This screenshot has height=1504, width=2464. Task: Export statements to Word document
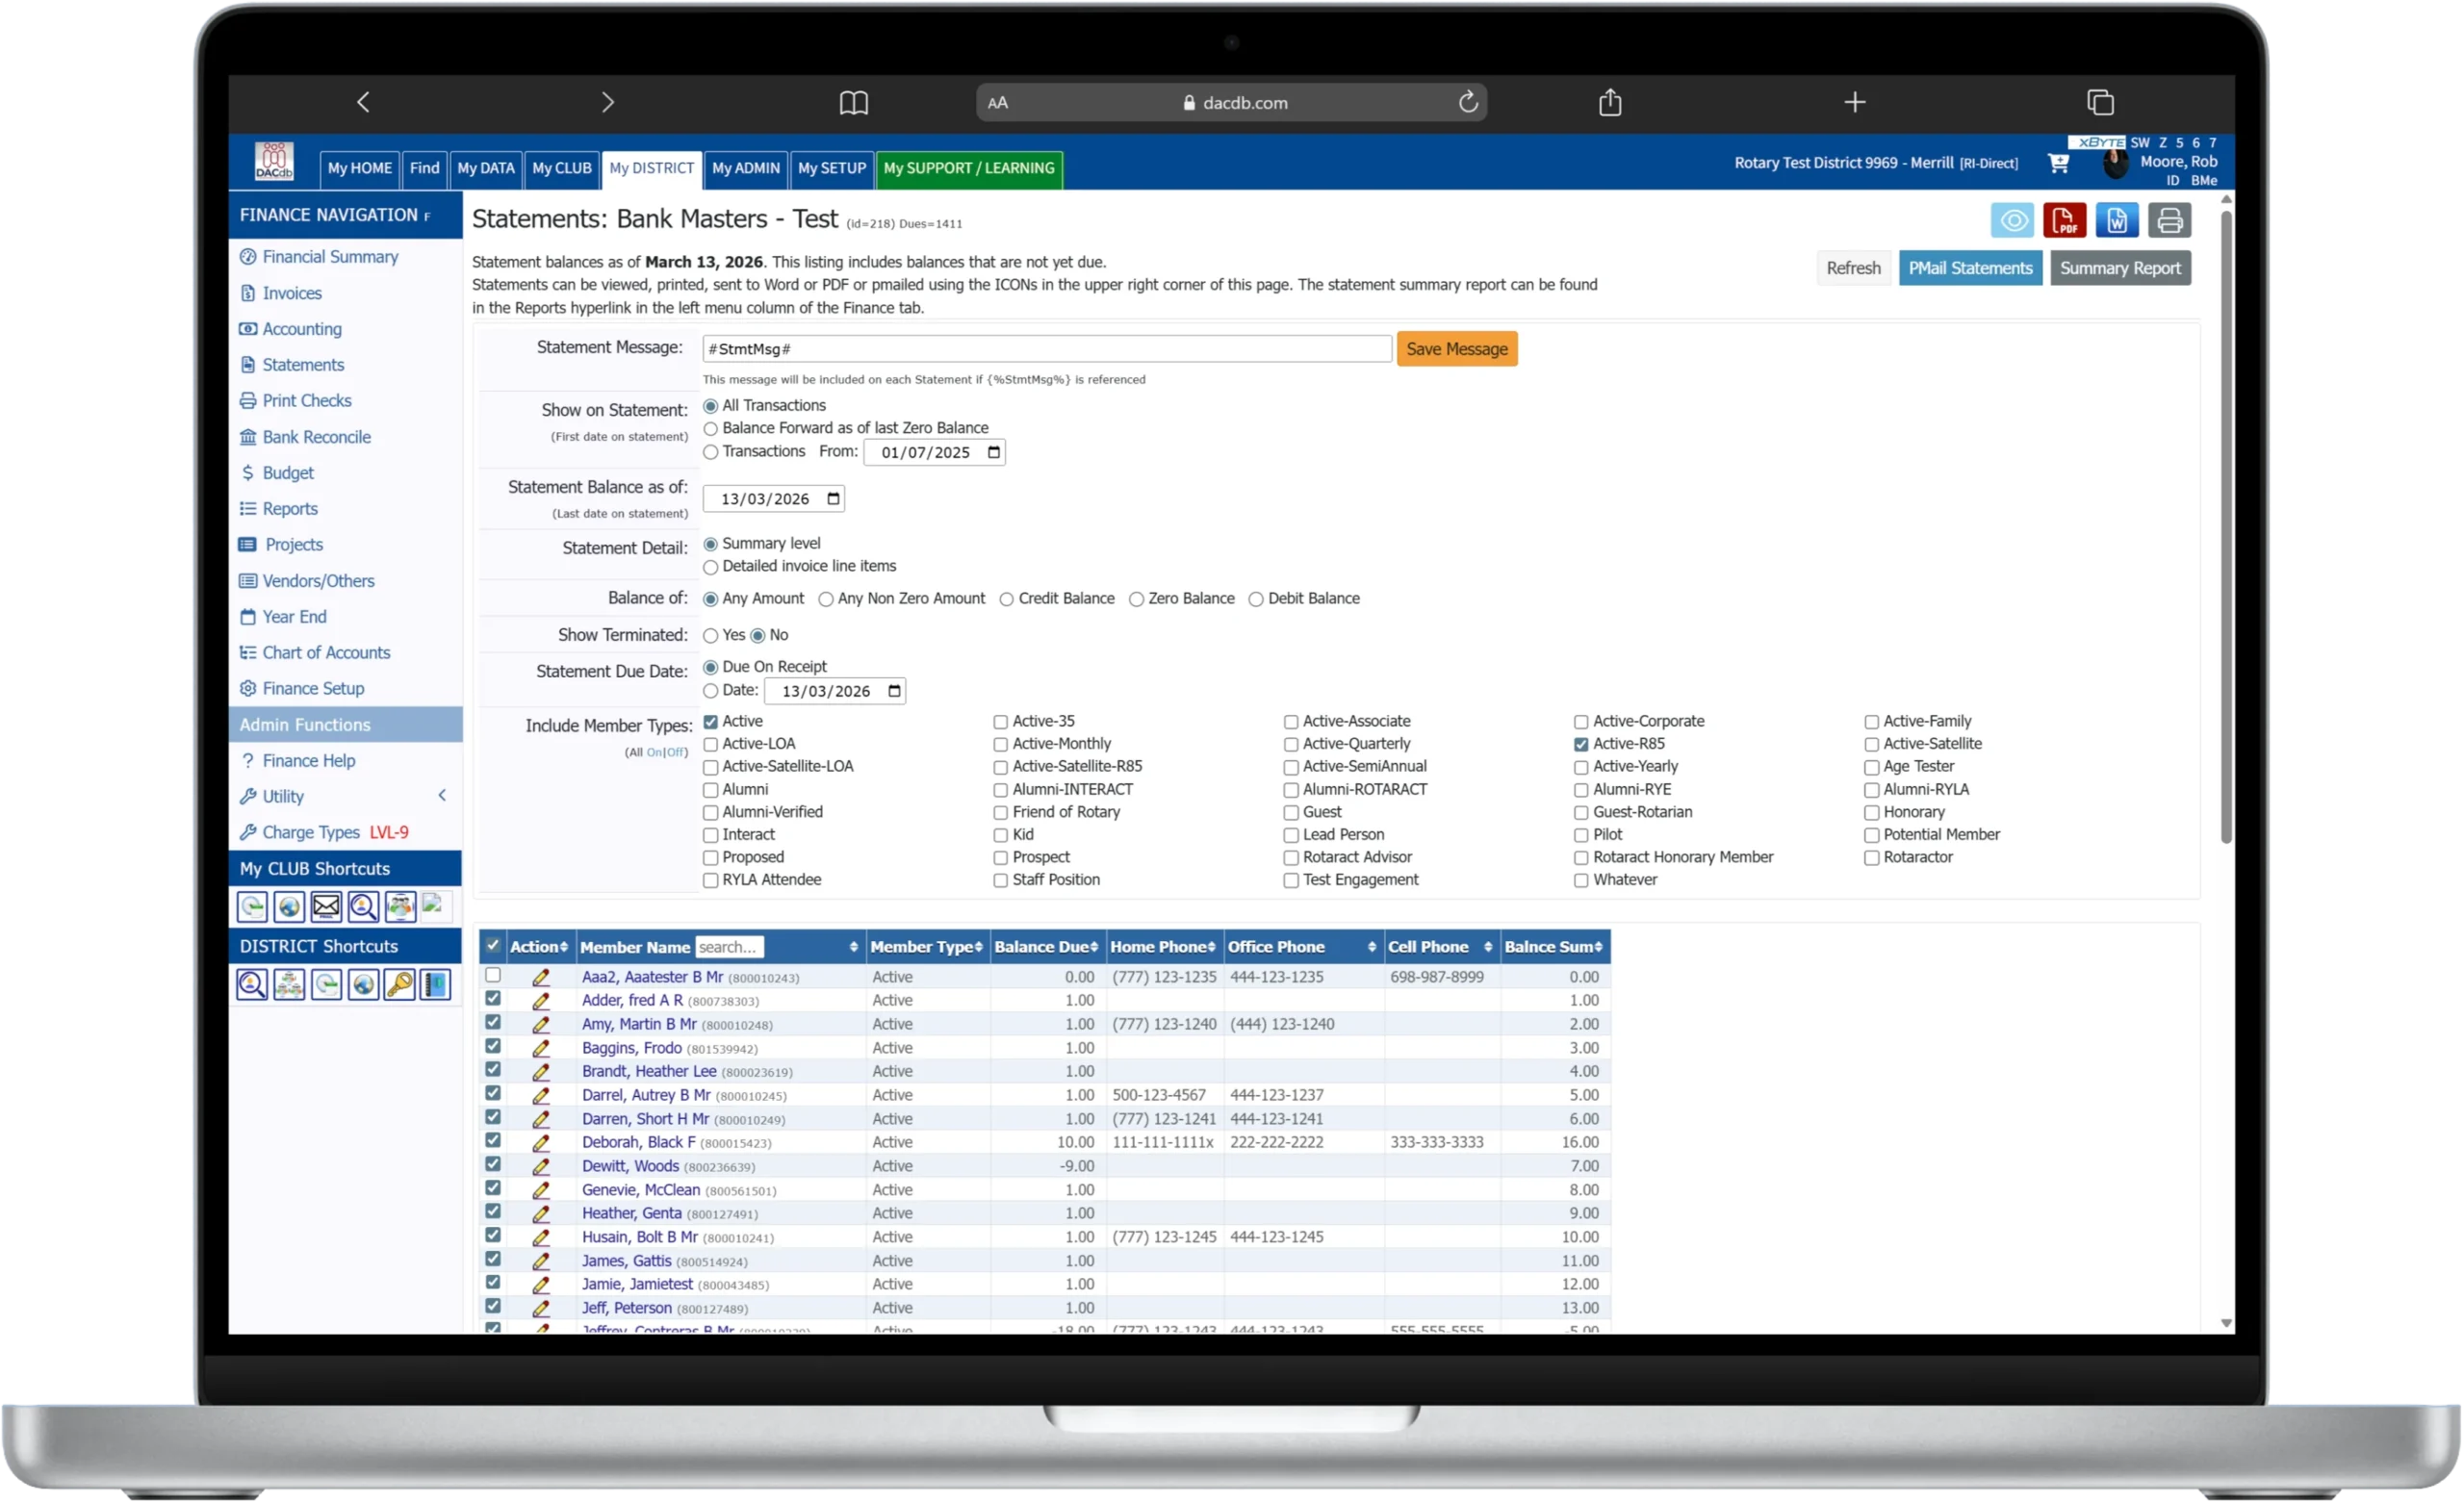[x=2116, y=220]
